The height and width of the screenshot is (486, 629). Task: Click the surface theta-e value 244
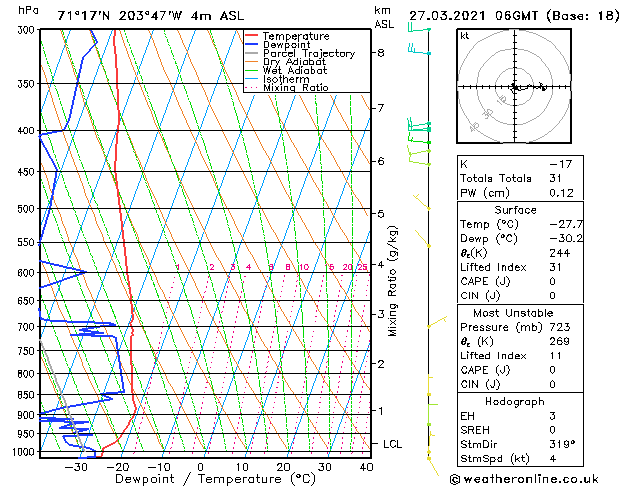(x=560, y=253)
